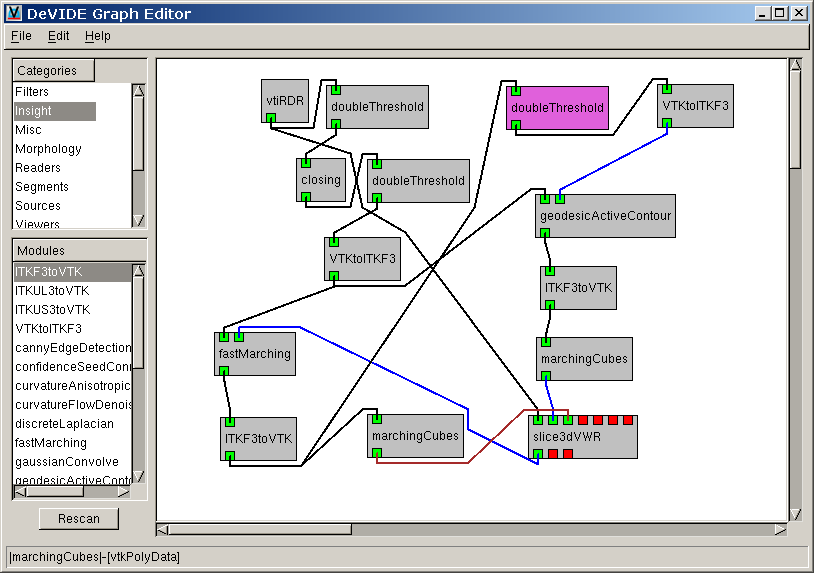Click Categories list scroll-up arrow
814x573 pixels.
(x=139, y=90)
